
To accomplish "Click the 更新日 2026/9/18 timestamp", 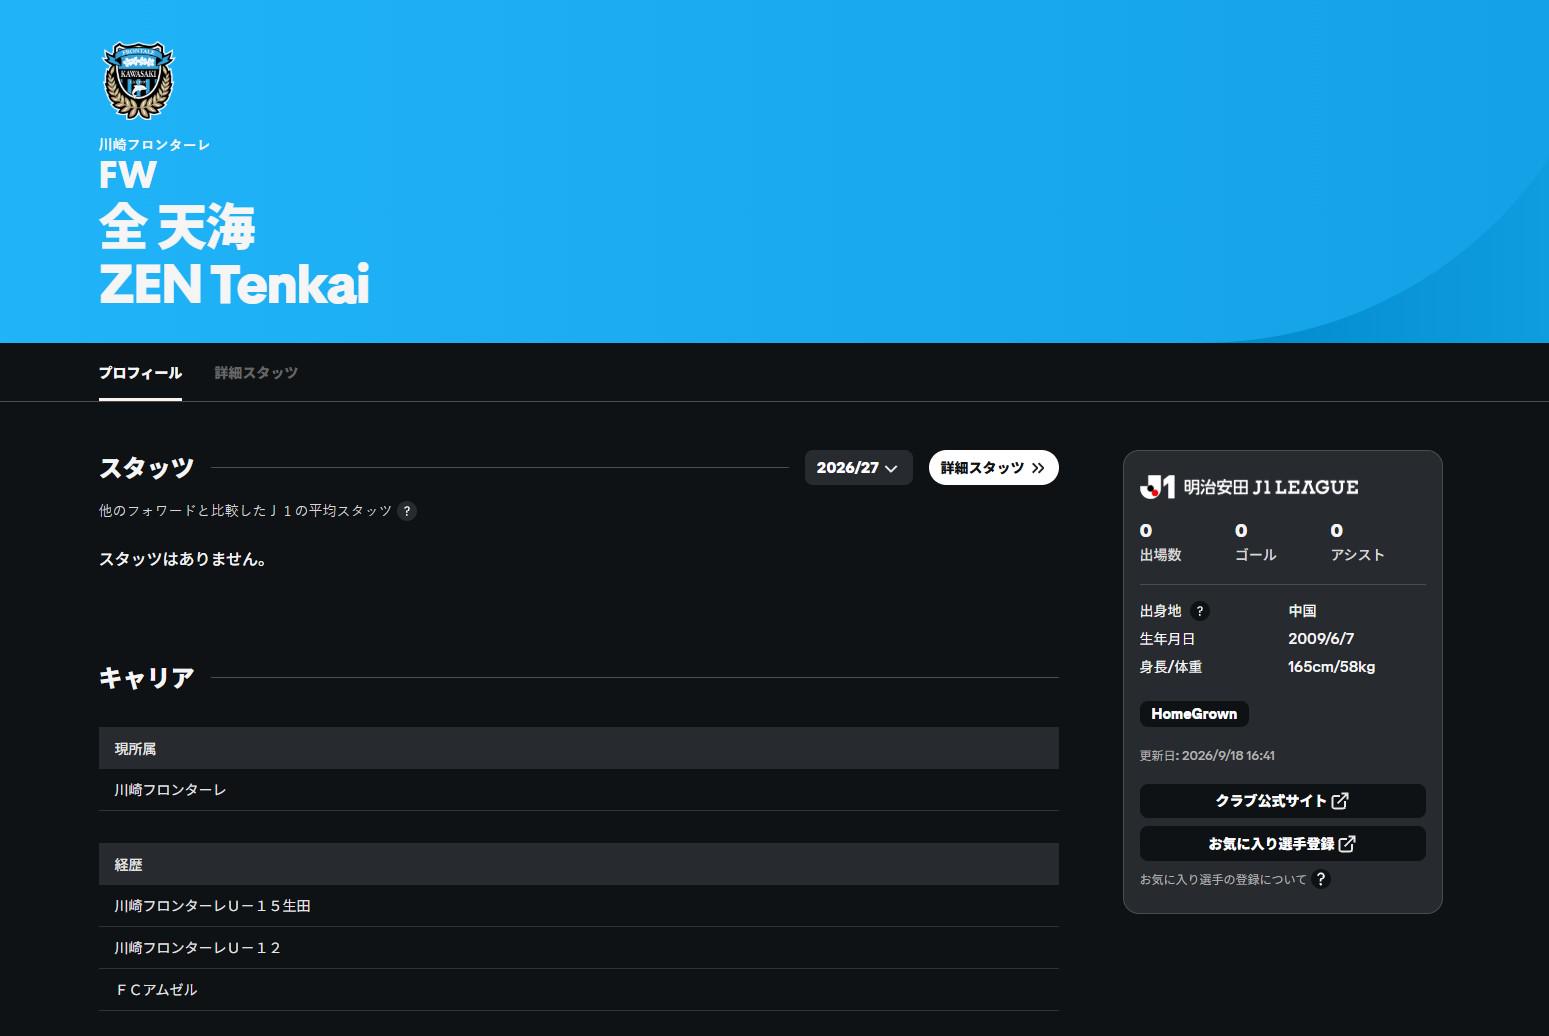I will (1207, 756).
